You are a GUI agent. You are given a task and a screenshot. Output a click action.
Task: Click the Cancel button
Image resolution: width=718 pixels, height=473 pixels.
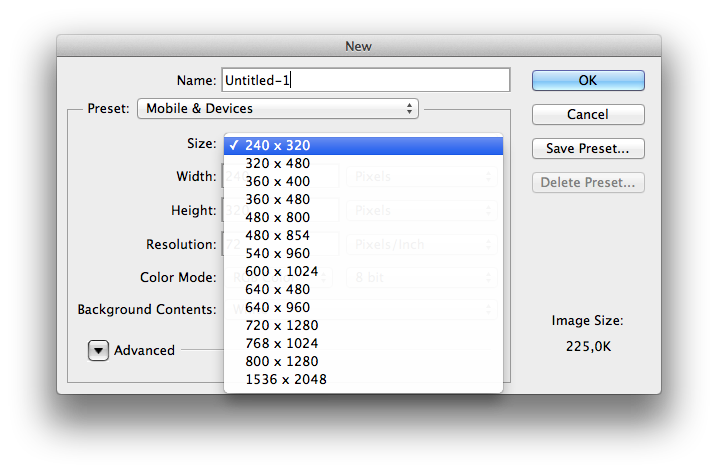coord(588,114)
